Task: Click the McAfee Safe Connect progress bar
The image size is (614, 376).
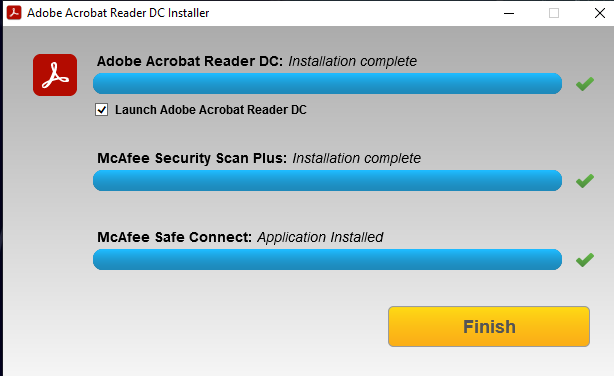Action: tap(327, 260)
